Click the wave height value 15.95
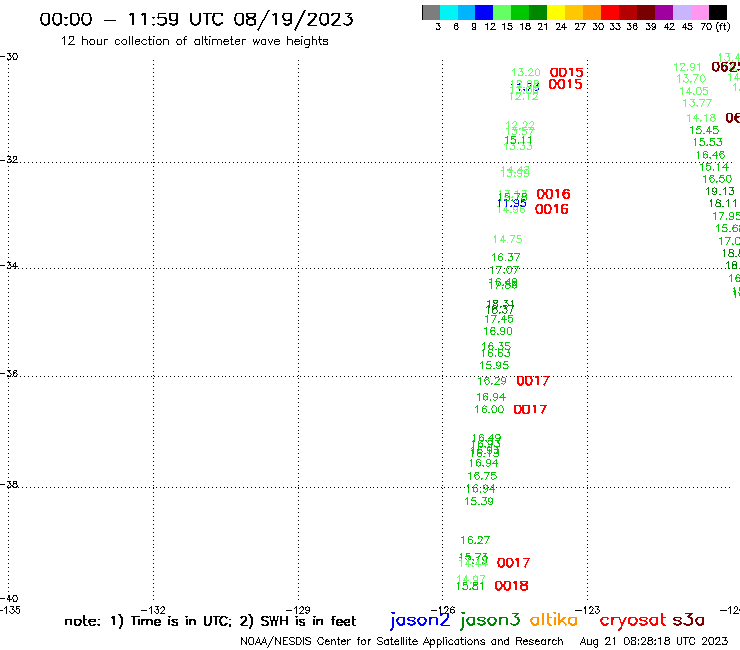The width and height of the screenshot is (740, 650). [x=494, y=365]
